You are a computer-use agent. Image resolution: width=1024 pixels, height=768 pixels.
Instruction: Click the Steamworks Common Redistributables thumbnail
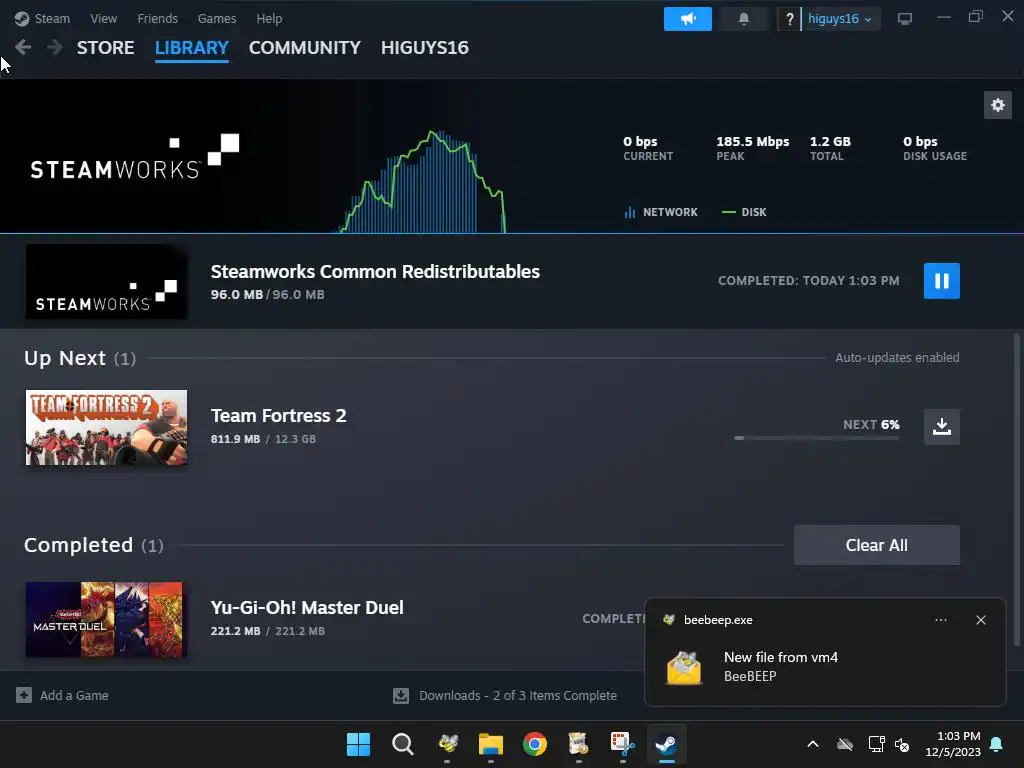[106, 281]
